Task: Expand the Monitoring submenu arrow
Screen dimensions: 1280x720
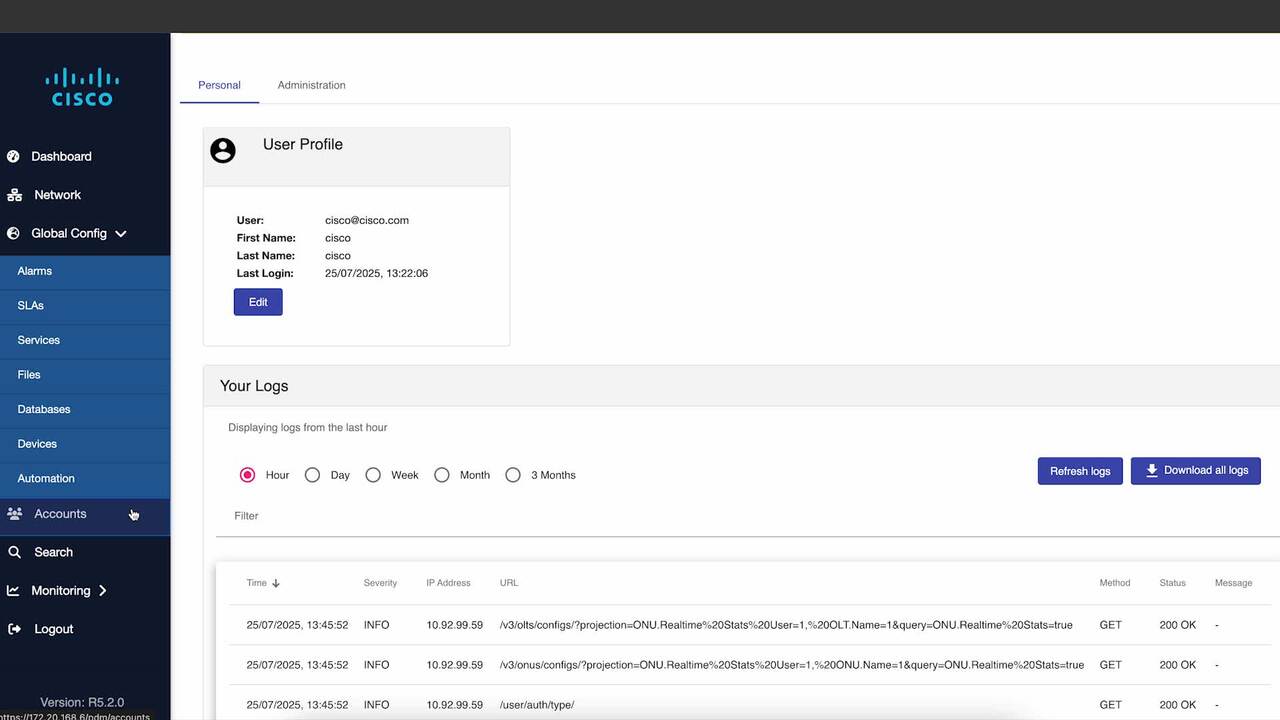Action: pyautogui.click(x=103, y=591)
